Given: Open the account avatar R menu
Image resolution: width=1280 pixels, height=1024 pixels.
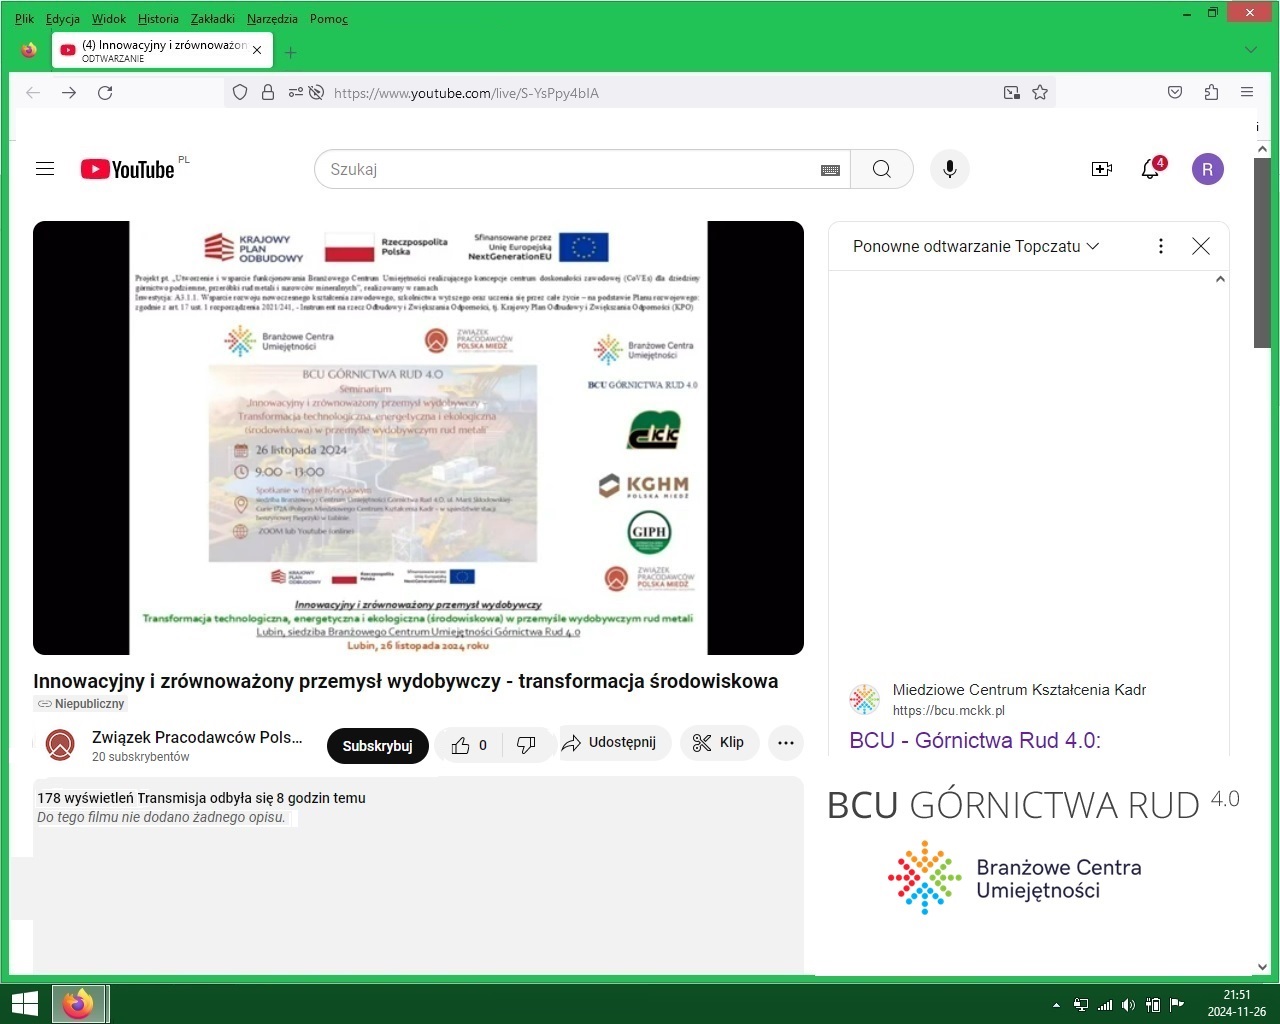Looking at the screenshot, I should click(1208, 169).
